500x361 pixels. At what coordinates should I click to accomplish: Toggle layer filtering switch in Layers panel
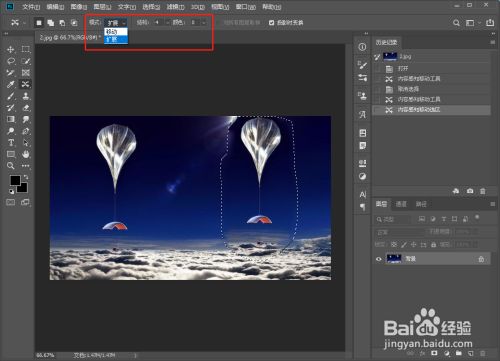pyautogui.click(x=477, y=217)
